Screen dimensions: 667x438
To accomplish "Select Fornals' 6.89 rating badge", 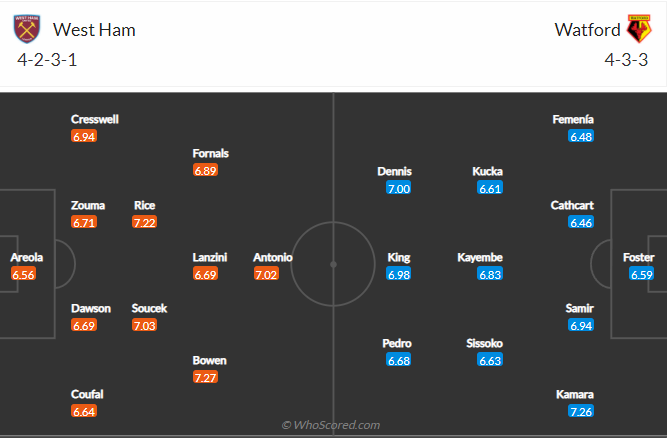I will tap(204, 171).
